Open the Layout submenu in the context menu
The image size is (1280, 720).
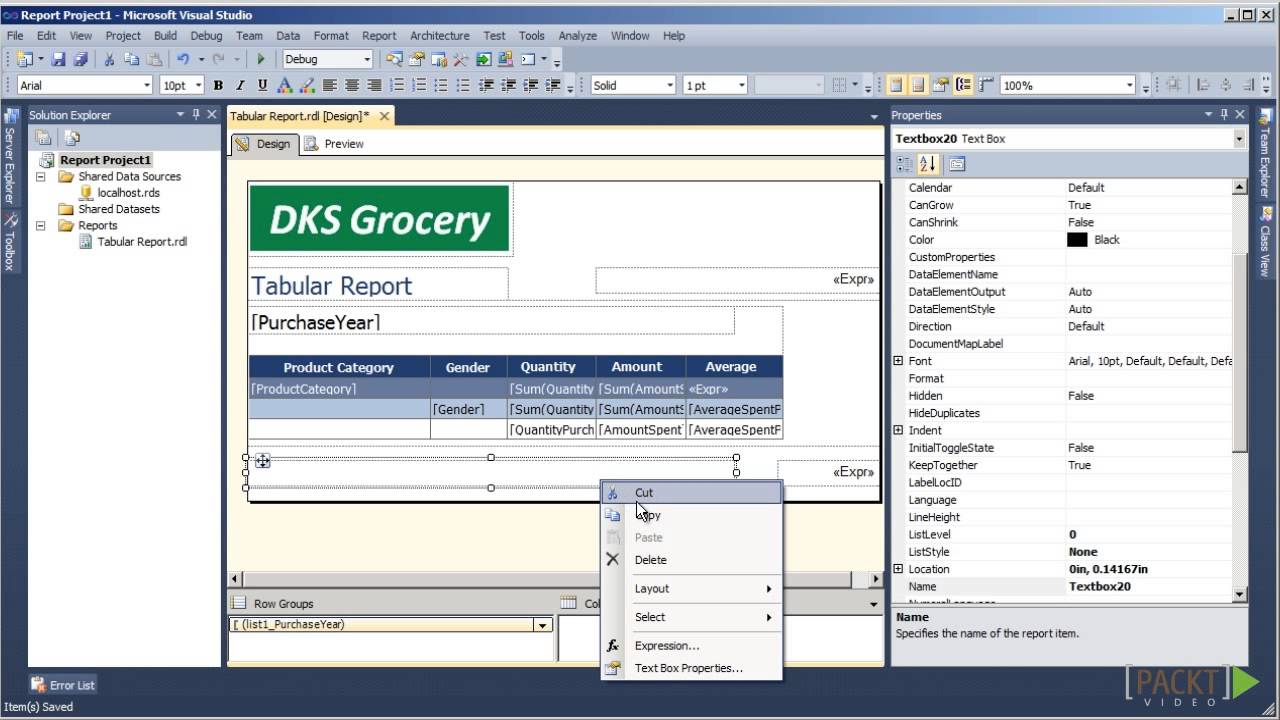coord(691,588)
